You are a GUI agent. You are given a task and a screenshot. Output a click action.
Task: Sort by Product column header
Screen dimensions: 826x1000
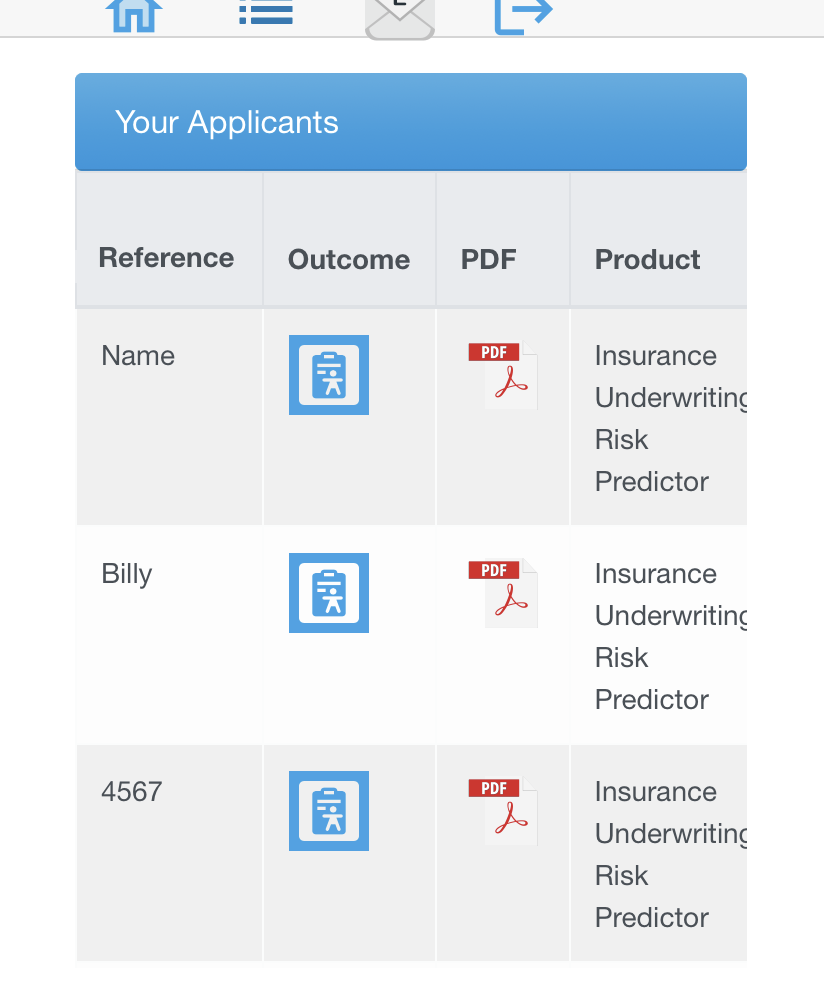647,260
